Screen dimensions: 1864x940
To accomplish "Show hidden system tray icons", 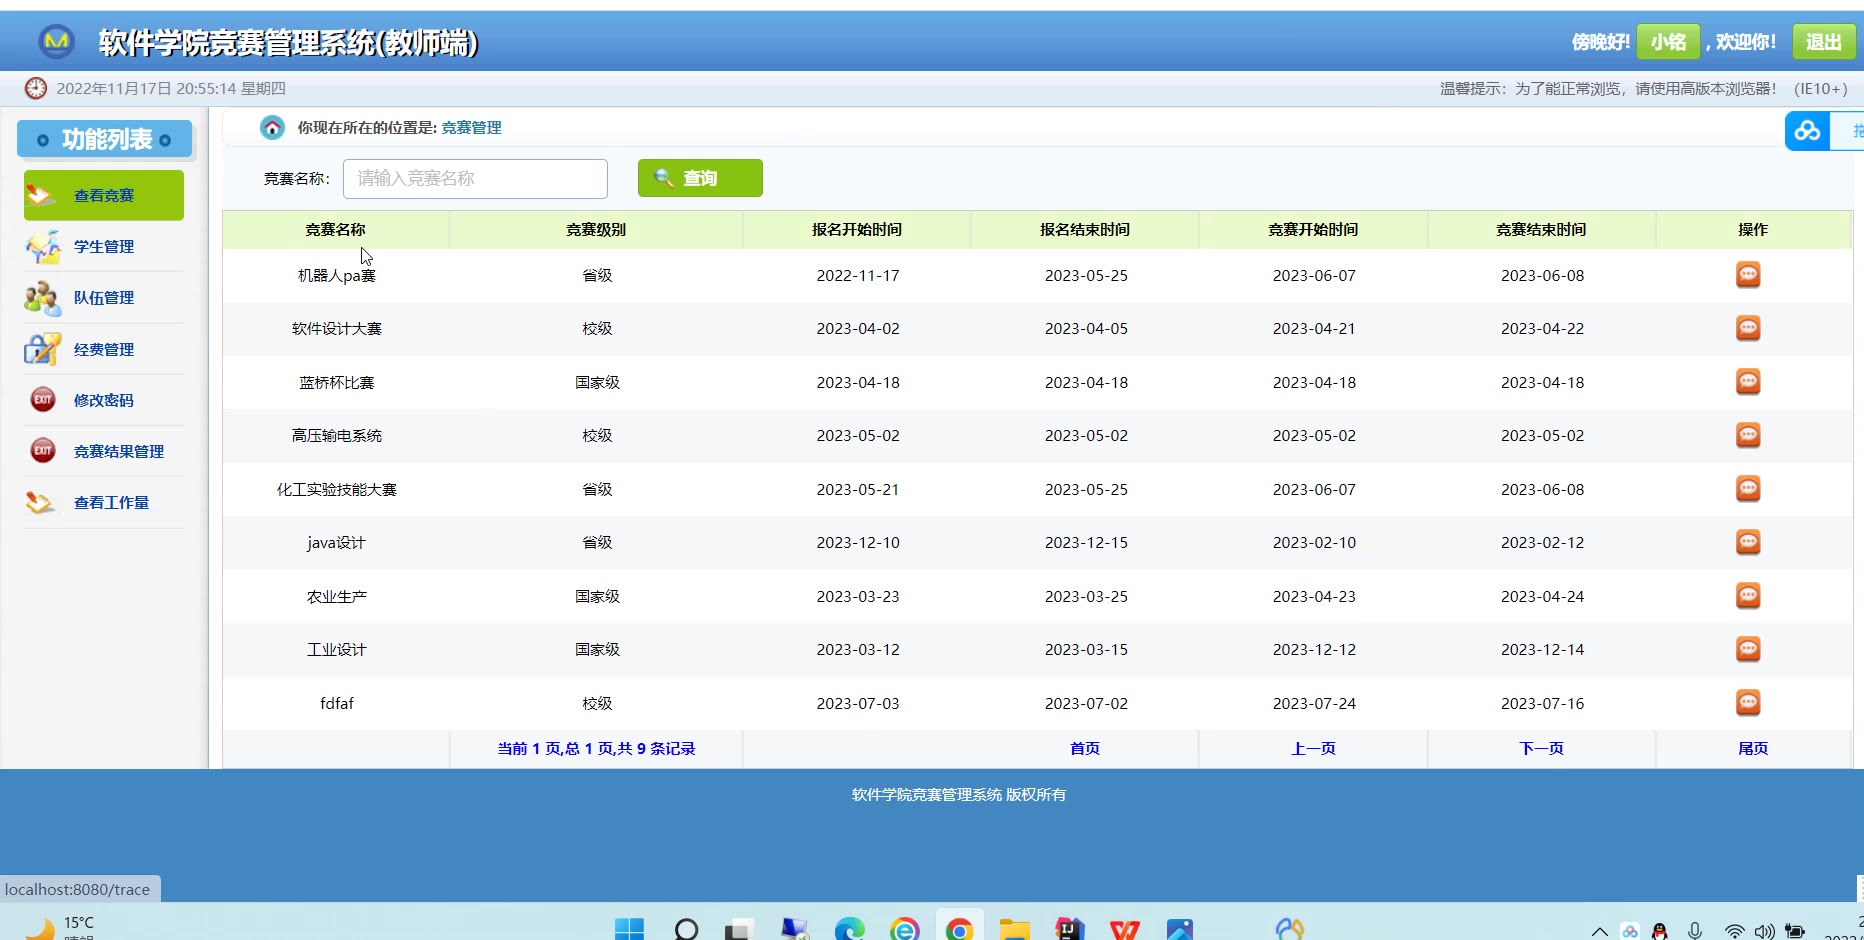I will (1599, 931).
